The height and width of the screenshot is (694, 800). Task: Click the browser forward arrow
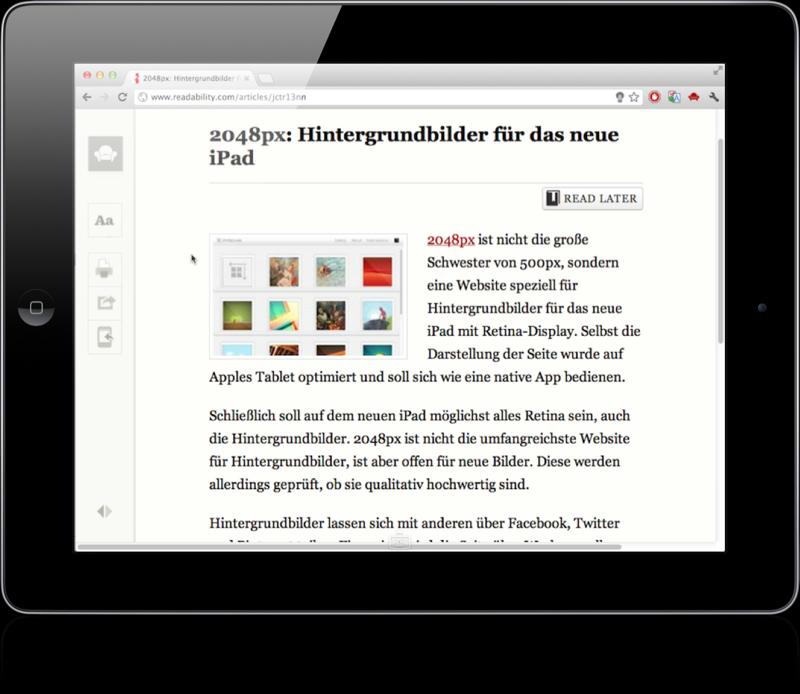coord(105,97)
